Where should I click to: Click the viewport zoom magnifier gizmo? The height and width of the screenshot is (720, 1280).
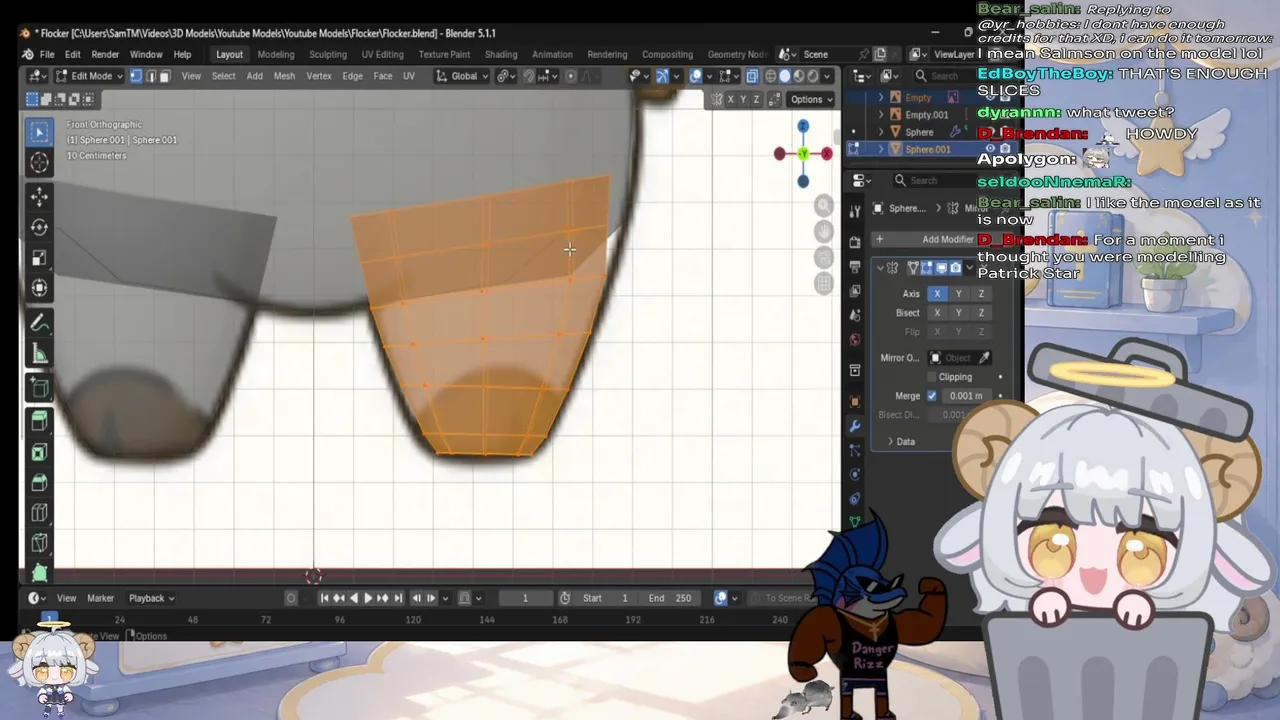tap(824, 205)
